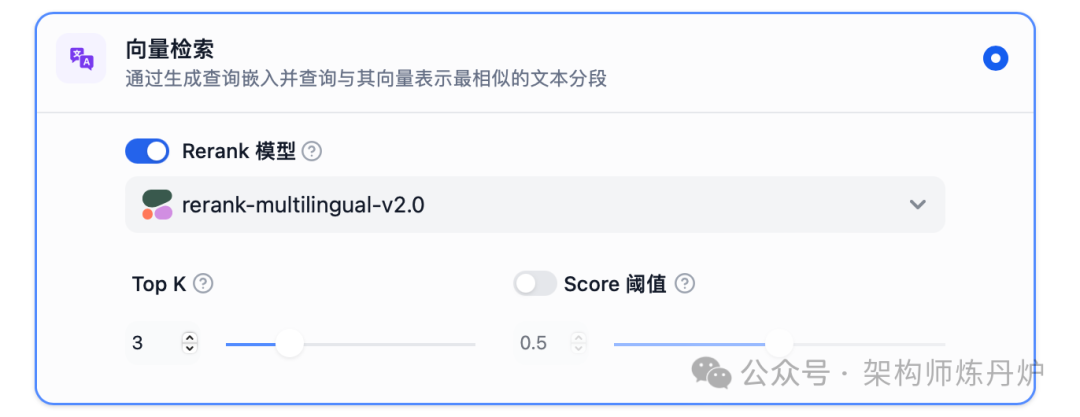This screenshot has width=1080, height=417.
Task: Disable the Rerank 模型 toggle
Action: 147,151
